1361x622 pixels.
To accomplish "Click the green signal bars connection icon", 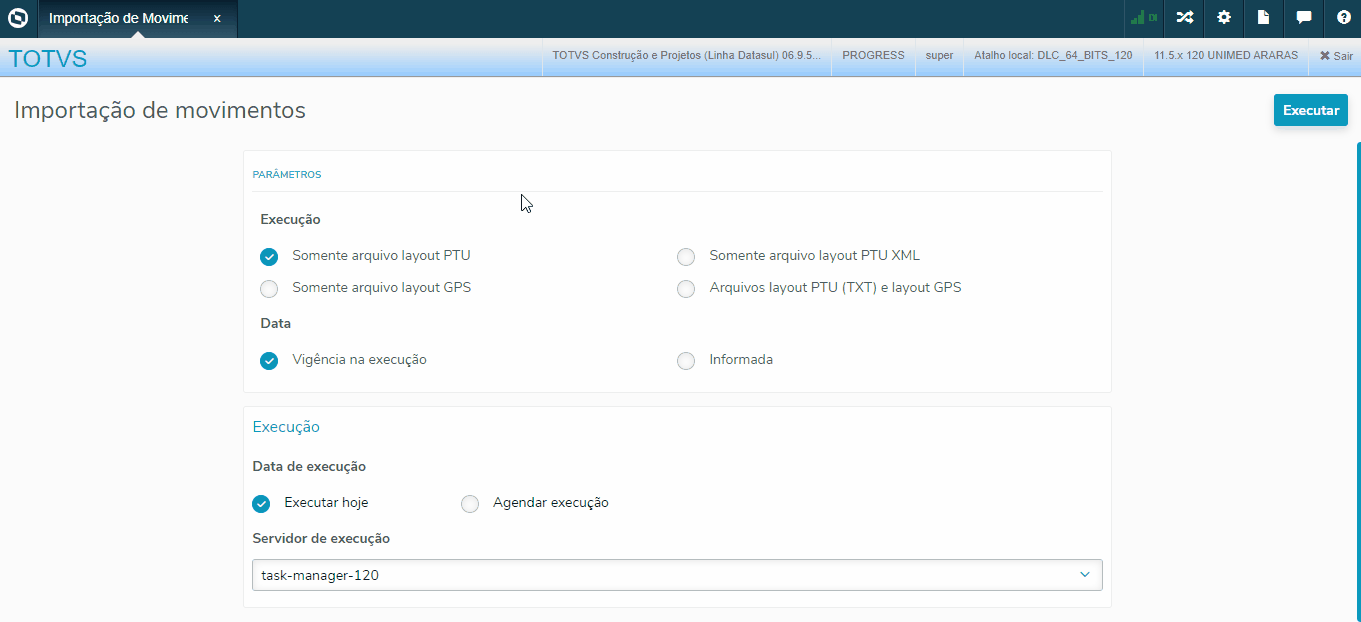I will click(x=1143, y=18).
